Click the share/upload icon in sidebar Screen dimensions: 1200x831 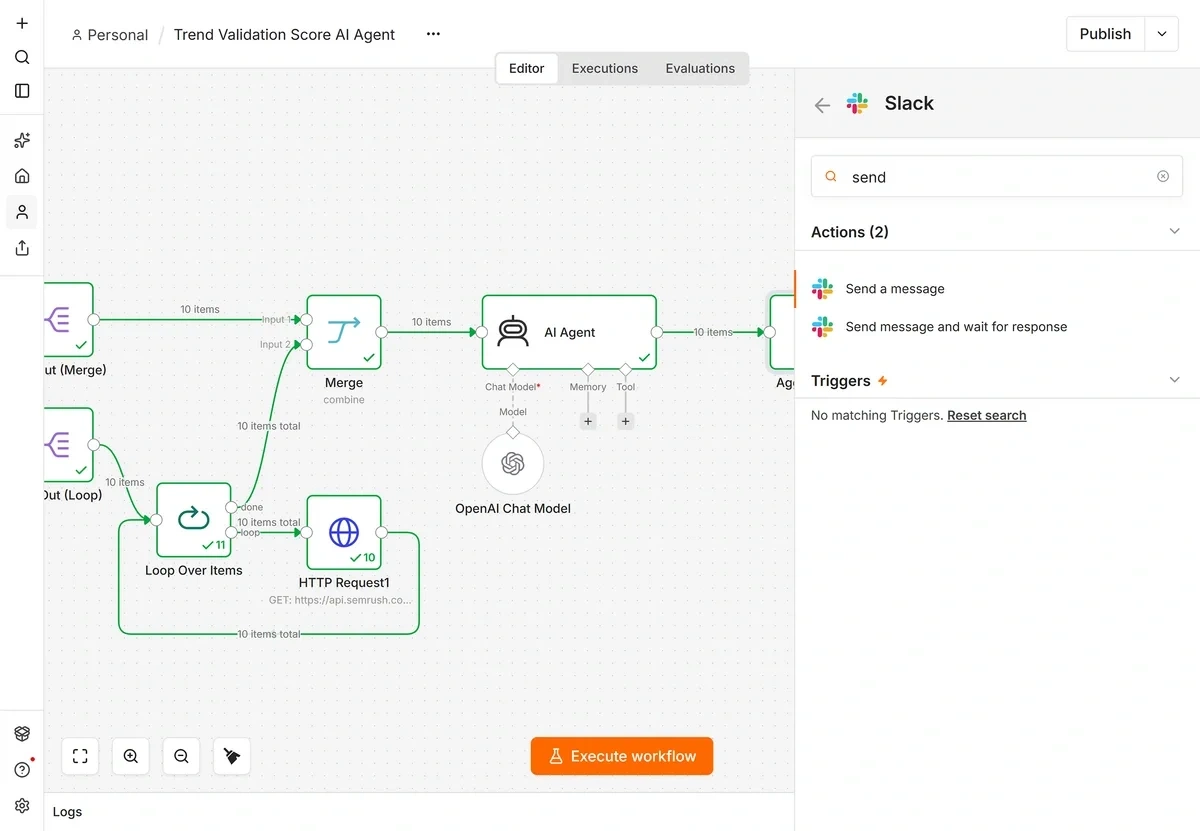[22, 248]
